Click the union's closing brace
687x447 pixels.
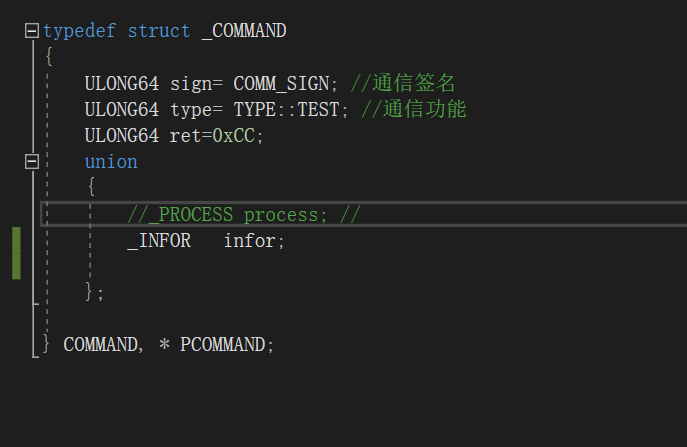pos(91,292)
